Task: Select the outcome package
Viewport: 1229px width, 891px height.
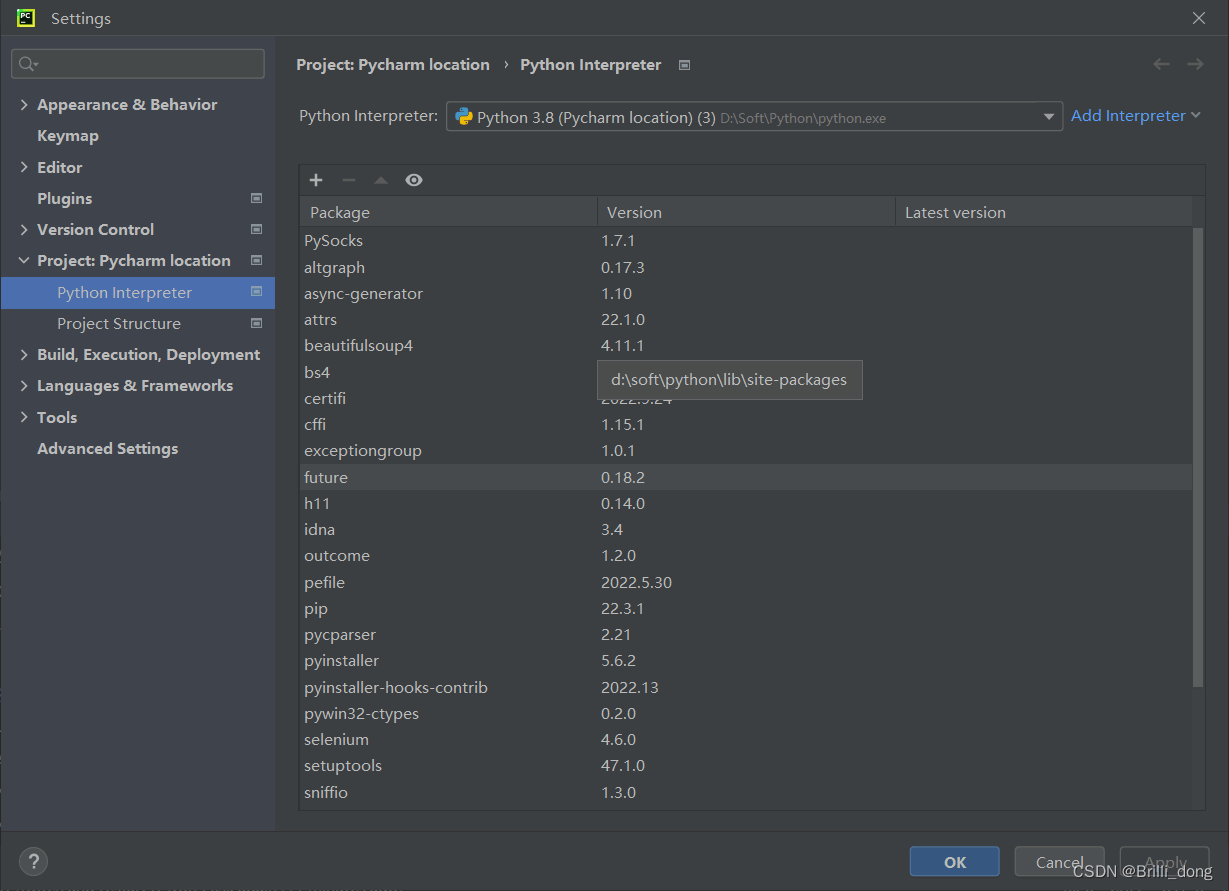Action: tap(746, 556)
